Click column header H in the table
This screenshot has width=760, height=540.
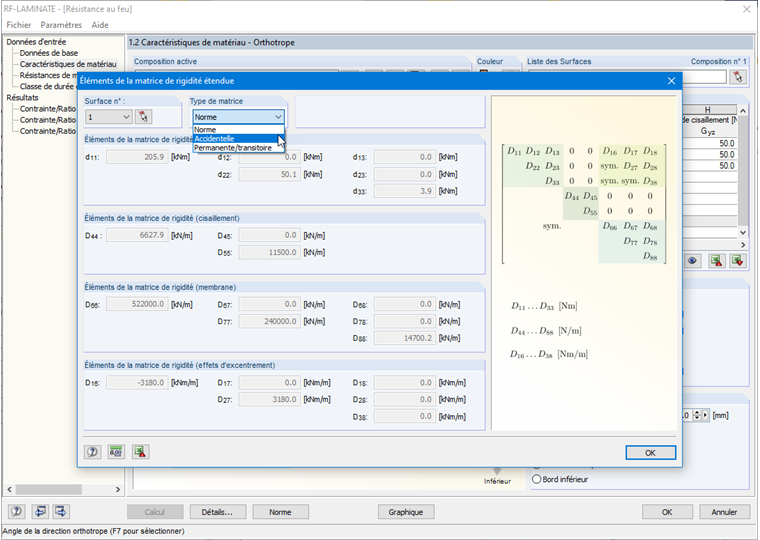click(708, 110)
